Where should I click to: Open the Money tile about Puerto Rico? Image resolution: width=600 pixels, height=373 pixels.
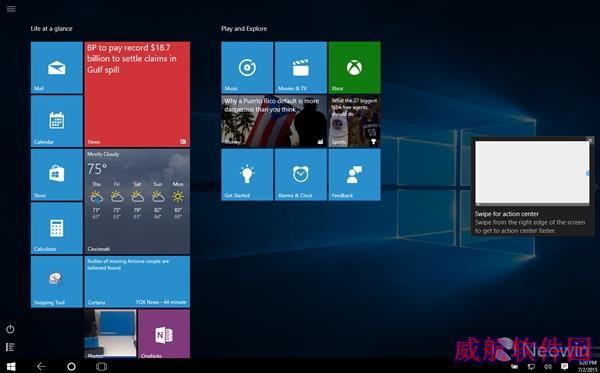click(274, 121)
